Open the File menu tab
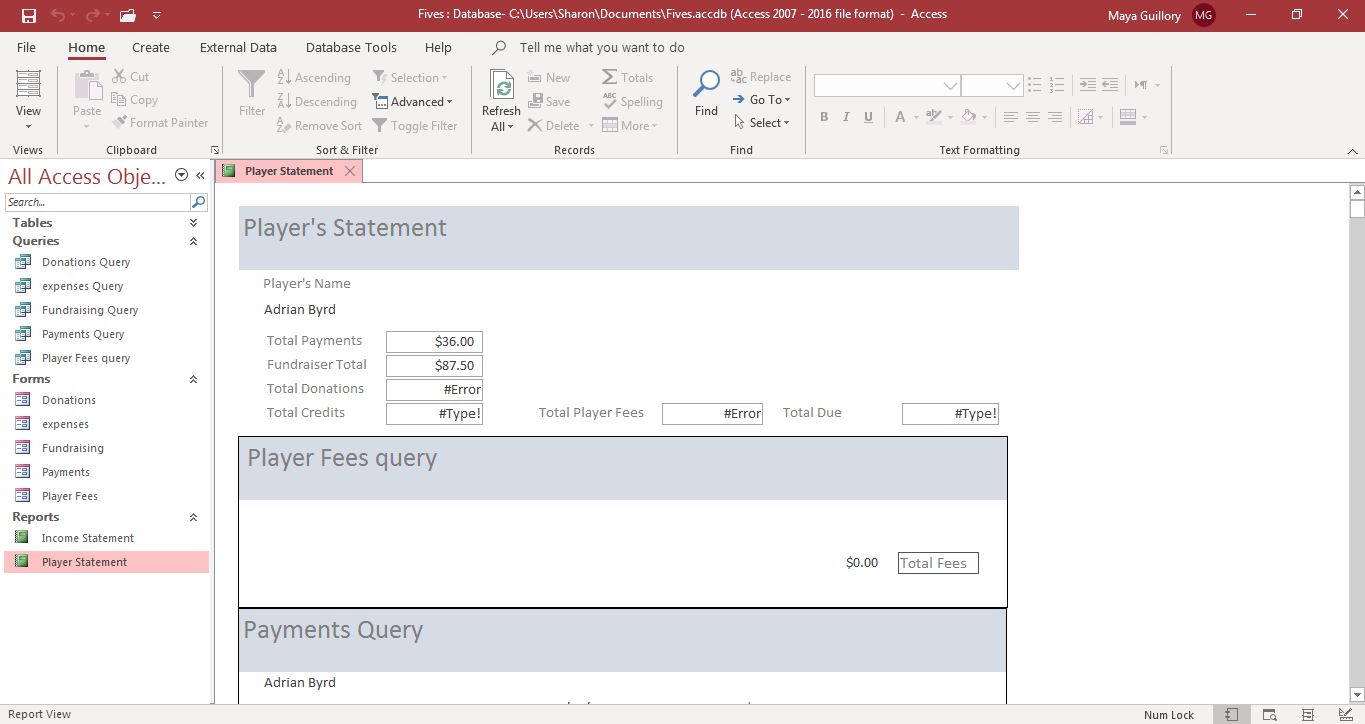Viewport: 1365px width, 724px height. tap(26, 47)
